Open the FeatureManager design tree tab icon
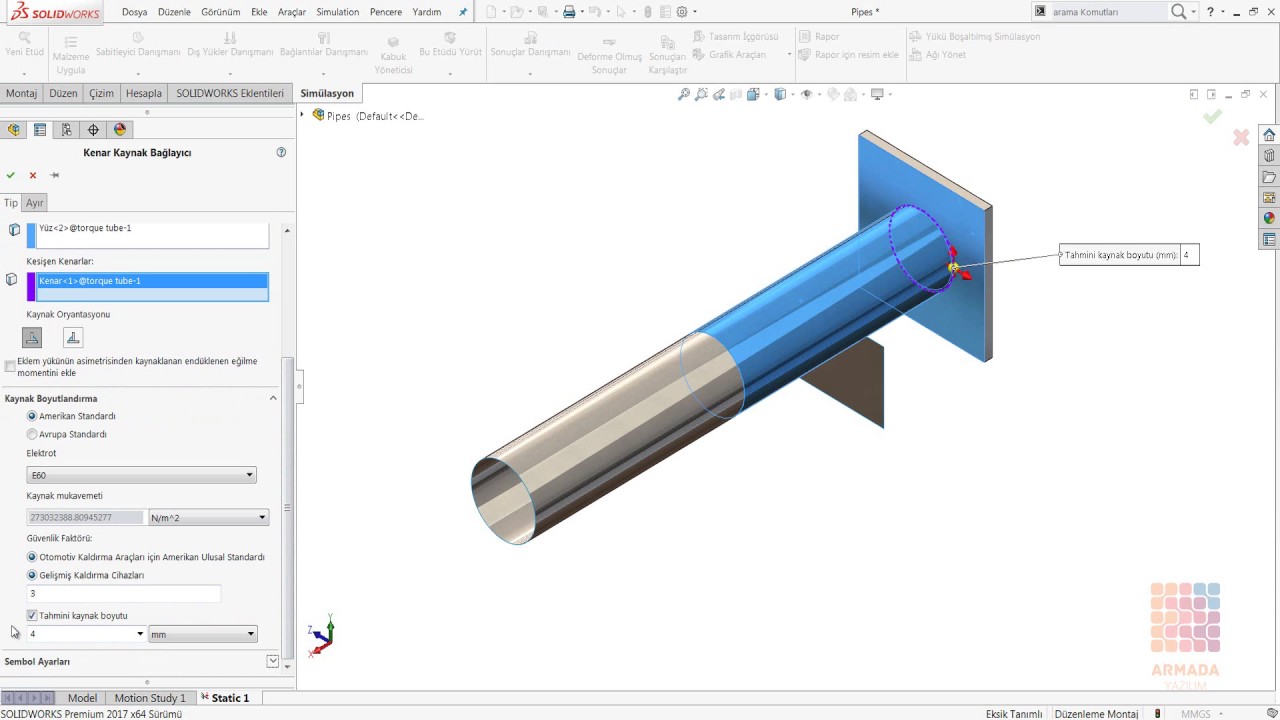 [x=14, y=129]
